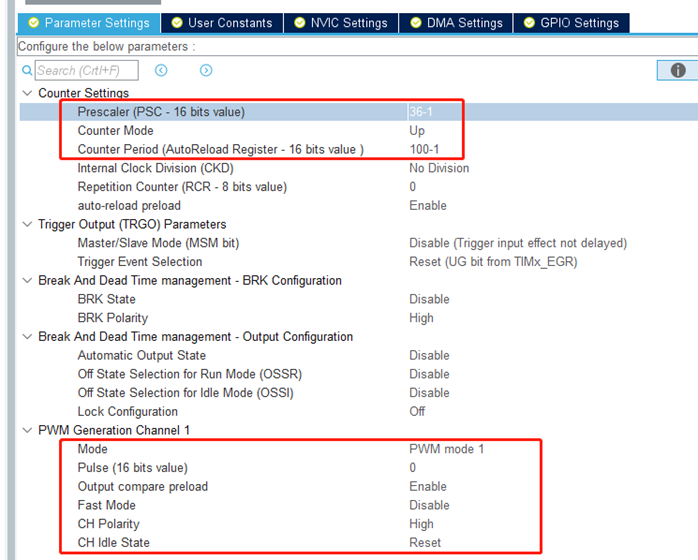Screen dimensions: 698x560
Task: Open the No Division value
Action: 439,168
